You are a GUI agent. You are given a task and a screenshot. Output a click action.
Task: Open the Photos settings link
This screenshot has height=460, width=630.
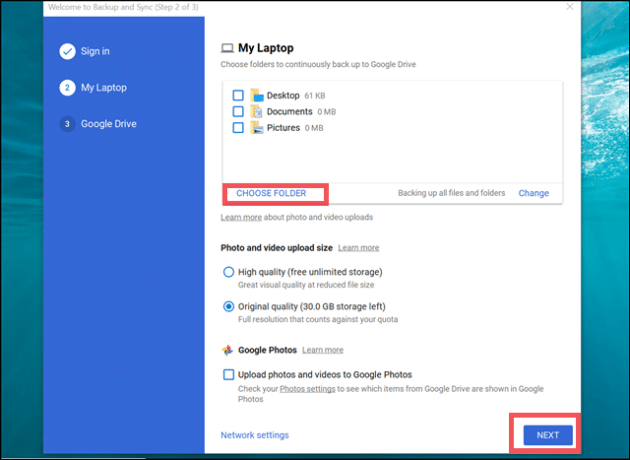pyautogui.click(x=307, y=389)
